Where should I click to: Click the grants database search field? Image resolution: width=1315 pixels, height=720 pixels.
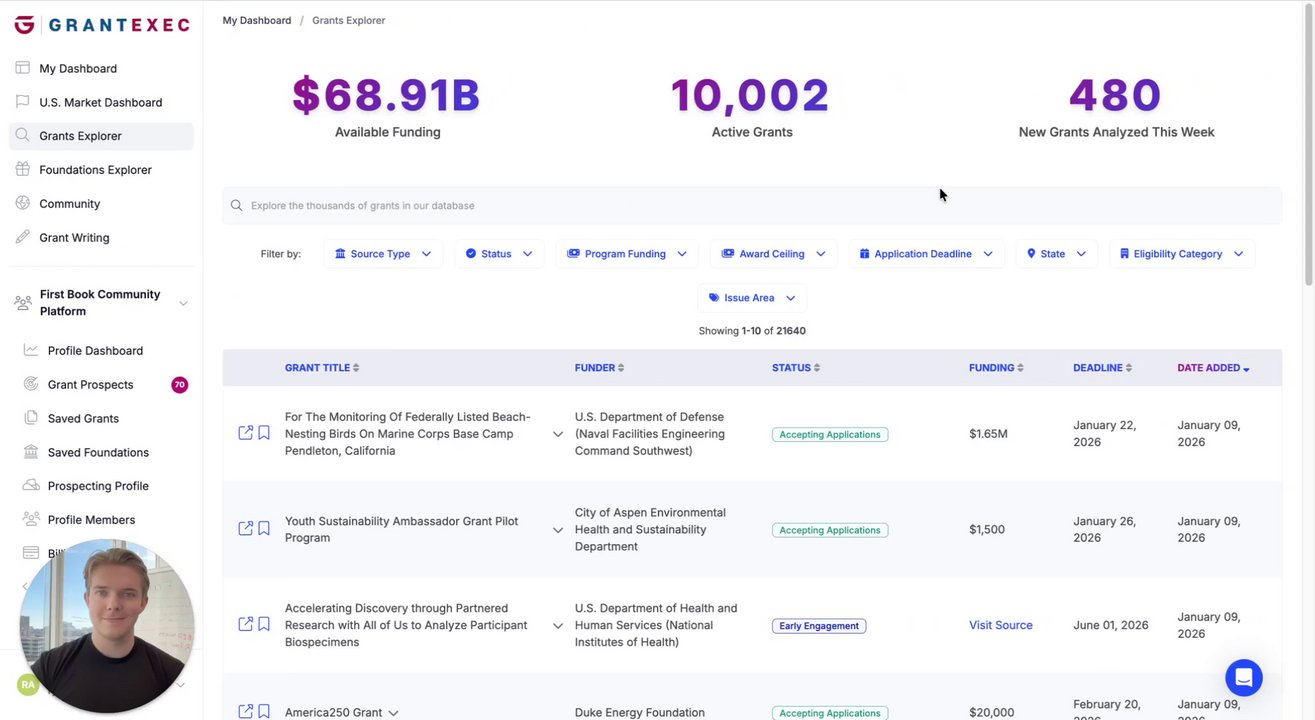click(750, 206)
